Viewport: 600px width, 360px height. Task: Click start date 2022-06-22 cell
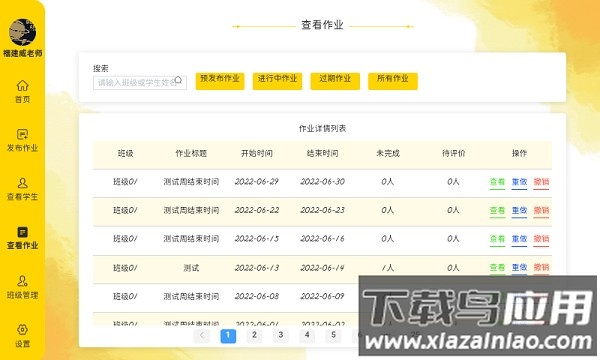(x=257, y=210)
